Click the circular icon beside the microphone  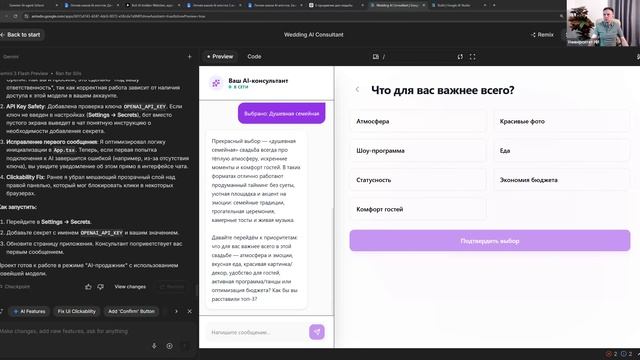[169, 346]
